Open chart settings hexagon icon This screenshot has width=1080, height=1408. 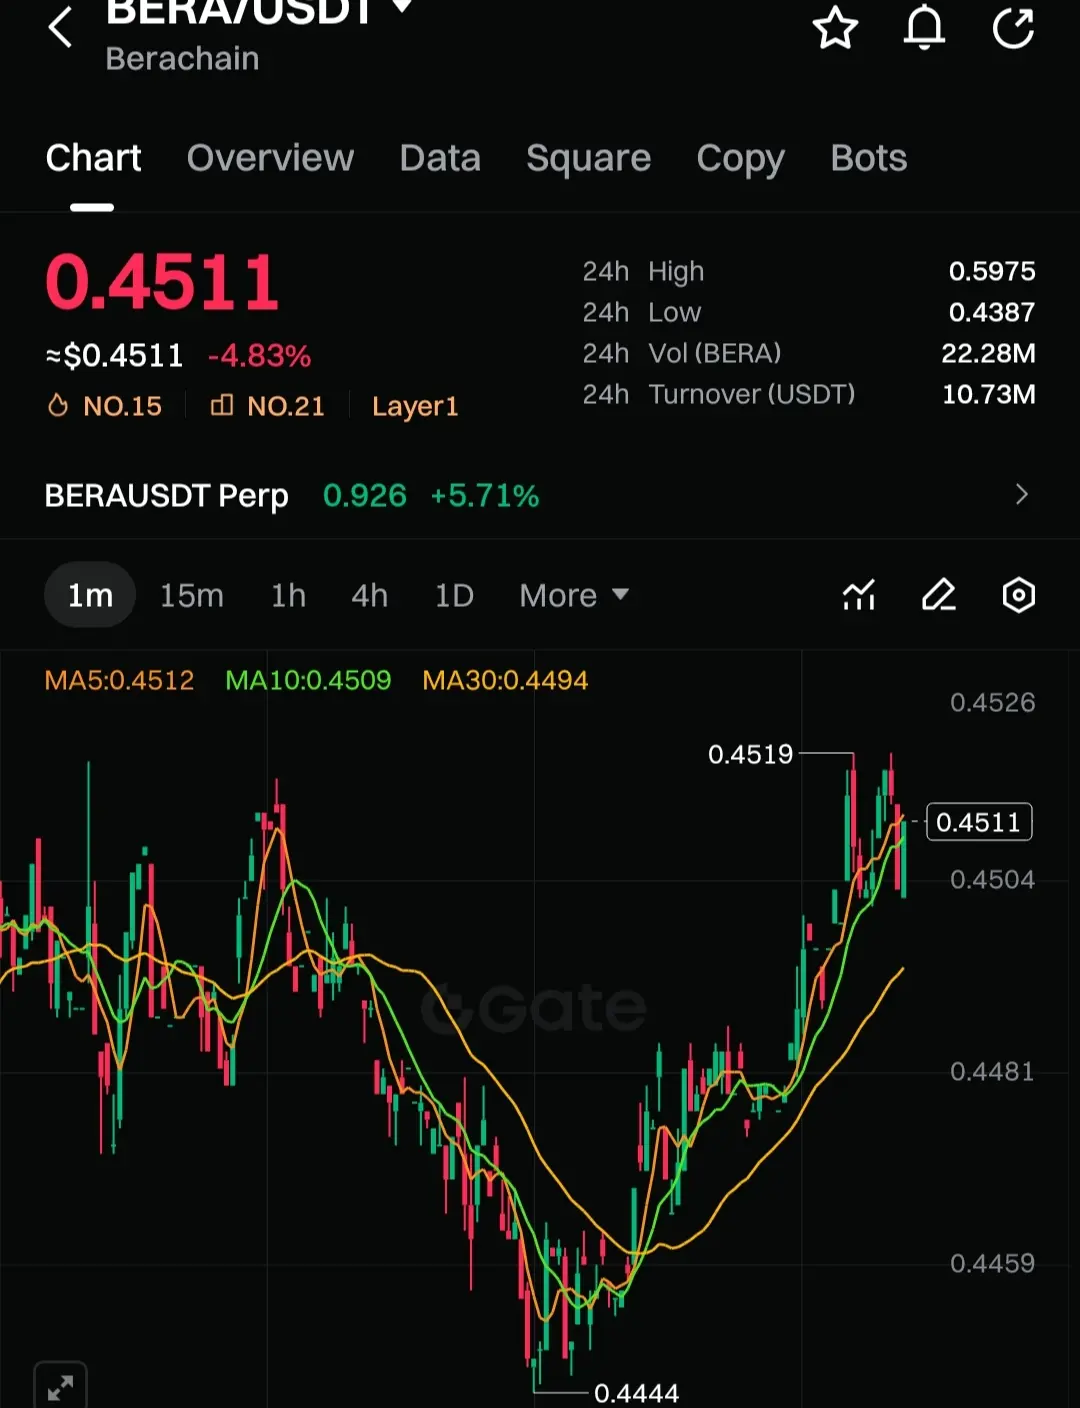pyautogui.click(x=1018, y=595)
